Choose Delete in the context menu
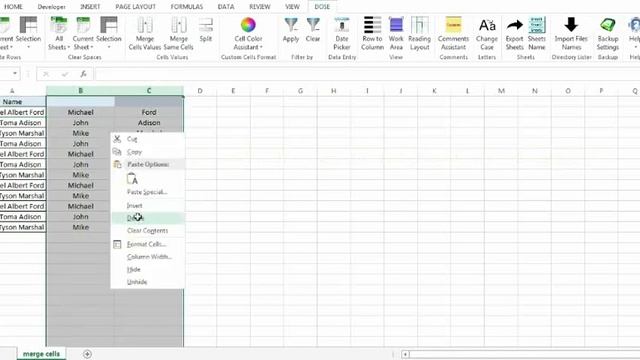The height and width of the screenshot is (360, 640). 147,218
